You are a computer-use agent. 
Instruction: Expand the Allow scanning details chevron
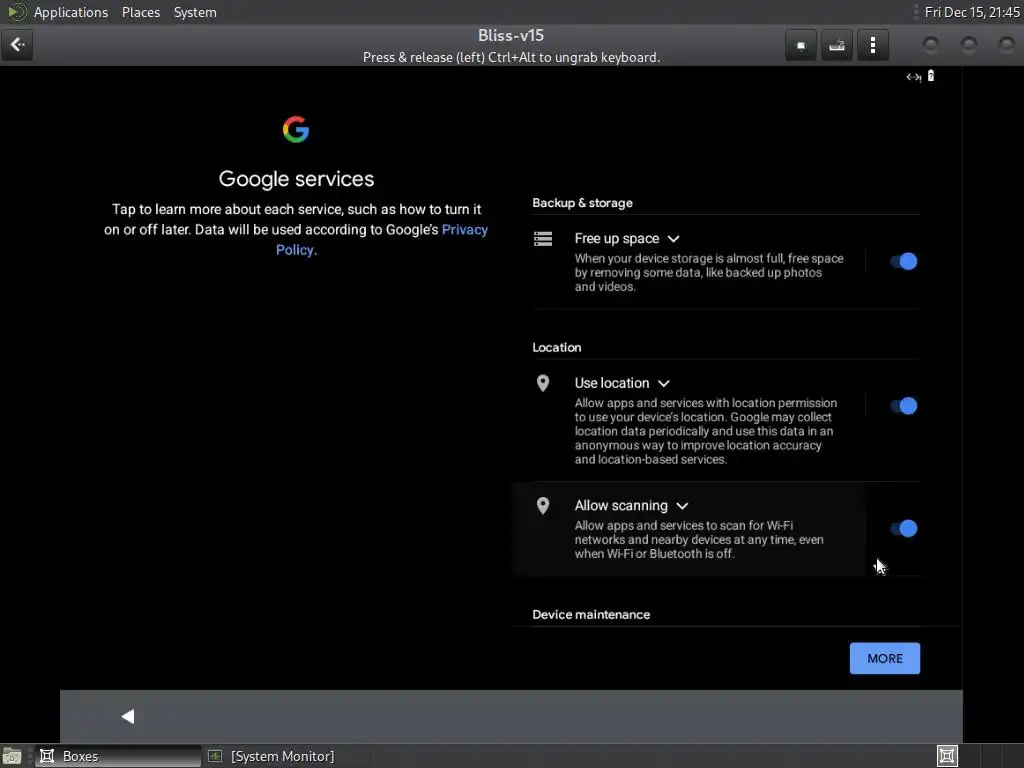pyautogui.click(x=682, y=506)
